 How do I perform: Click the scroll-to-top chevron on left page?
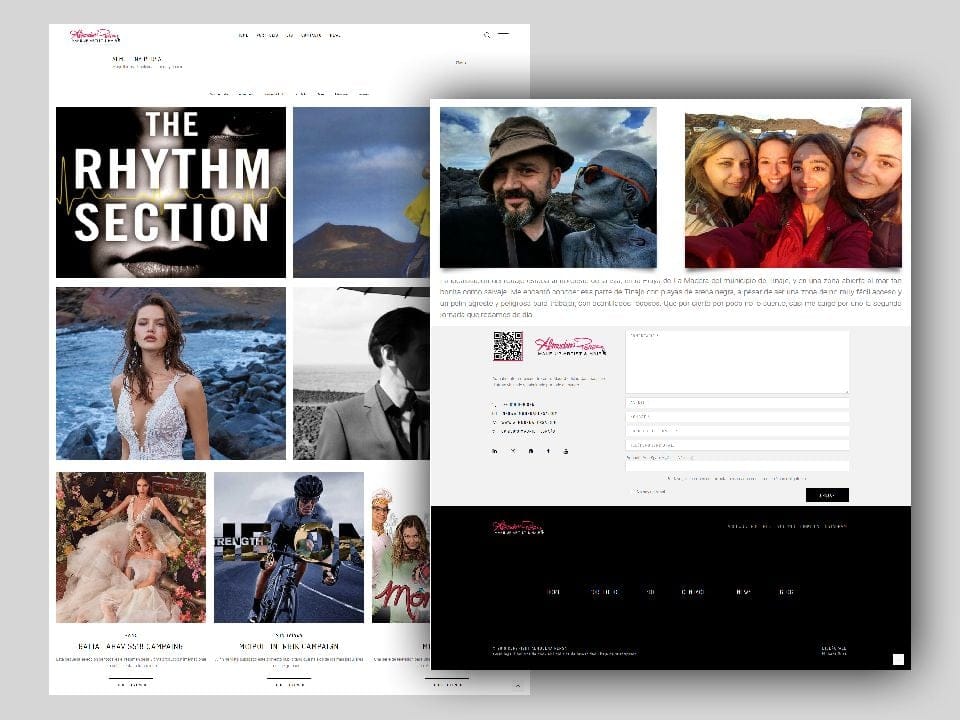(x=518, y=685)
